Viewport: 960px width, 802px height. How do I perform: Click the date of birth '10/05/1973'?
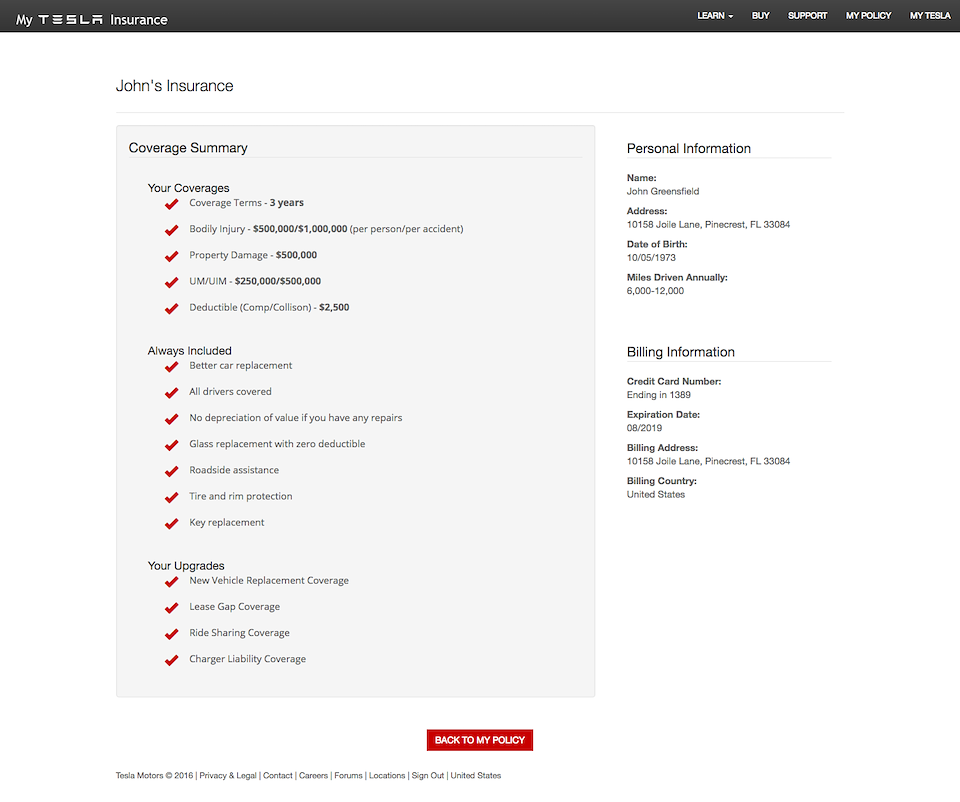pos(651,258)
